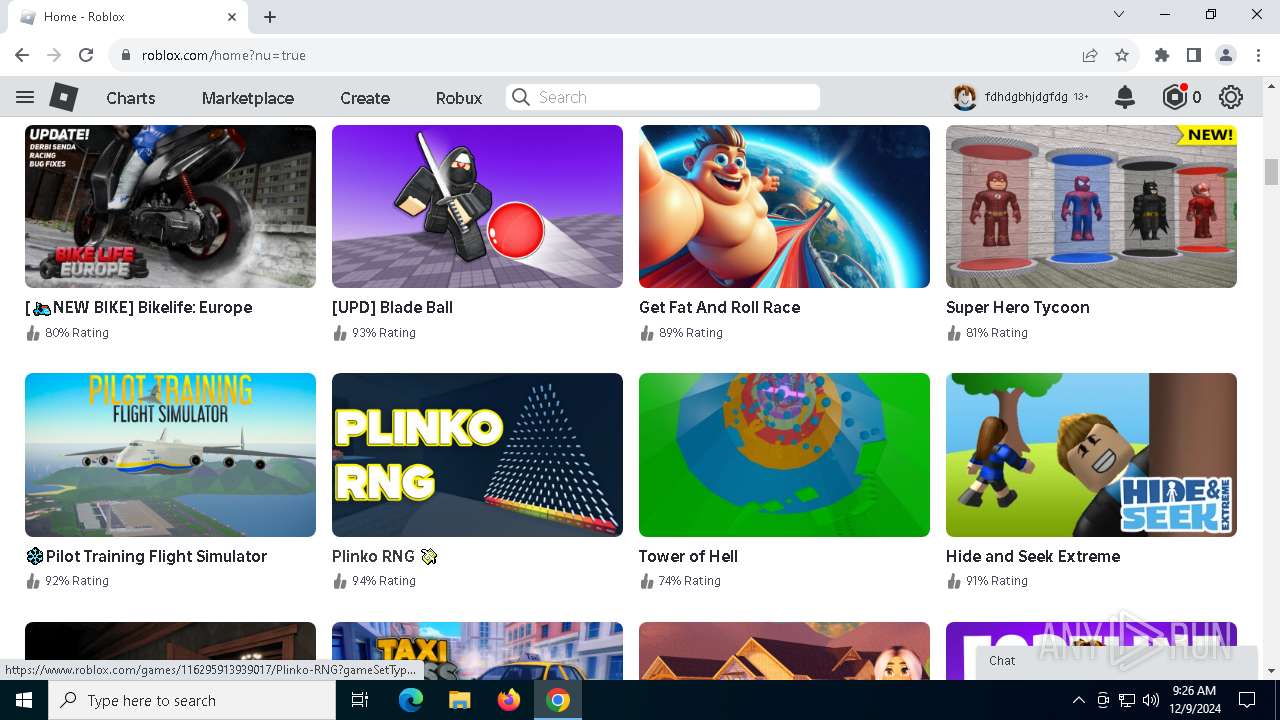Click the Roblox logo home icon
Image resolution: width=1280 pixels, height=720 pixels.
64,97
